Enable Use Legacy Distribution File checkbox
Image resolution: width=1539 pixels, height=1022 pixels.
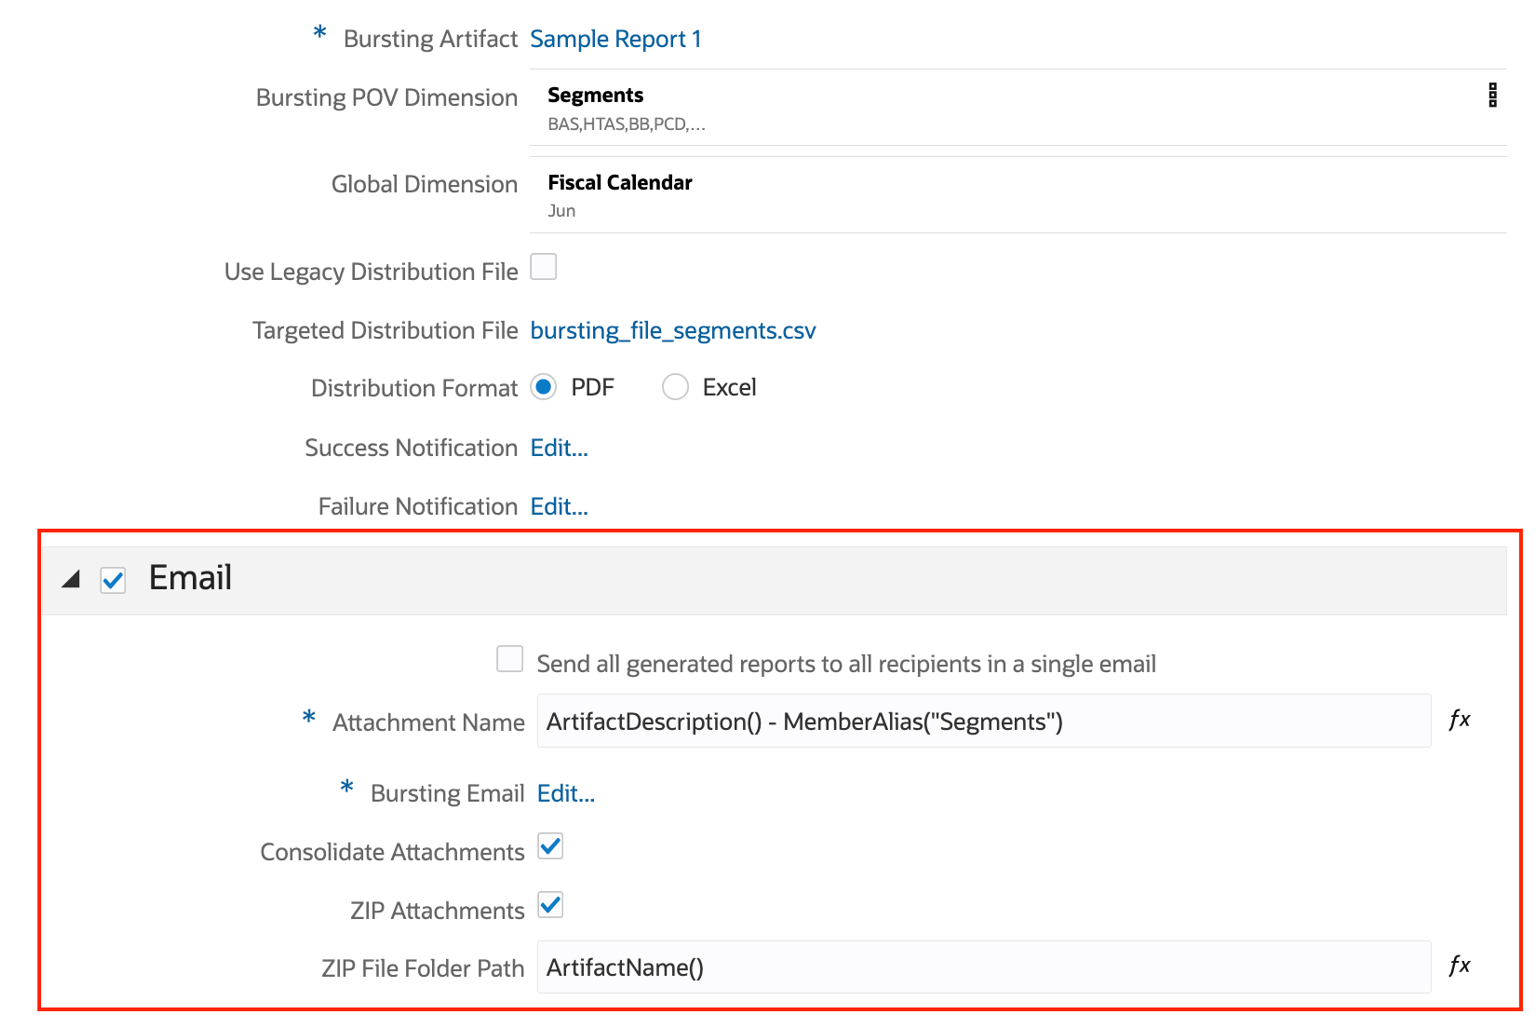pyautogui.click(x=543, y=268)
